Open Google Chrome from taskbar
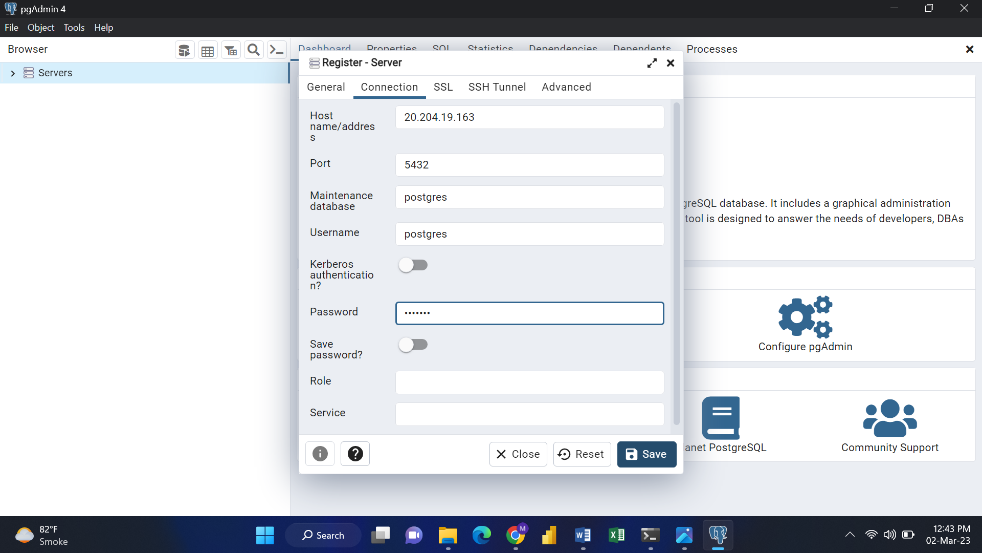Screen dimensions: 982x553 tap(515, 535)
